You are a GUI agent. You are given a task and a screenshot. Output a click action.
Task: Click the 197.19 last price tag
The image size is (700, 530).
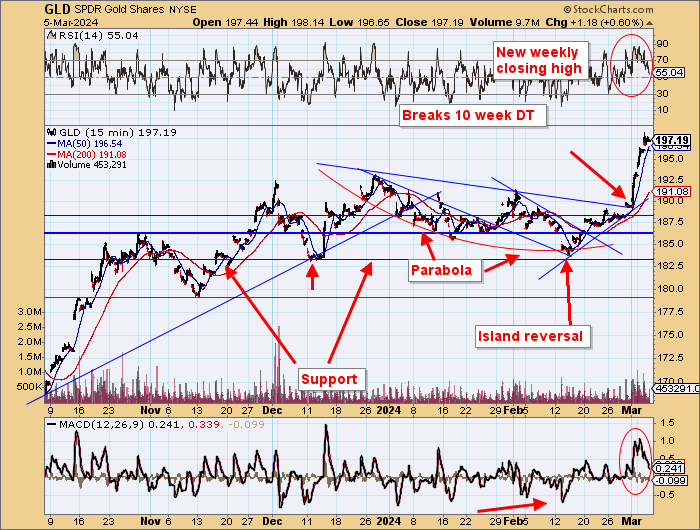click(x=673, y=140)
